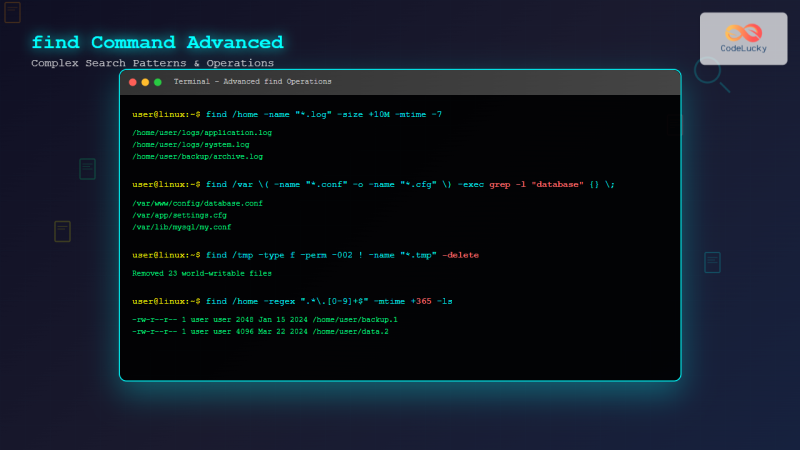Click the "find Command Advanced" heading
800x450 pixels.
point(157,42)
